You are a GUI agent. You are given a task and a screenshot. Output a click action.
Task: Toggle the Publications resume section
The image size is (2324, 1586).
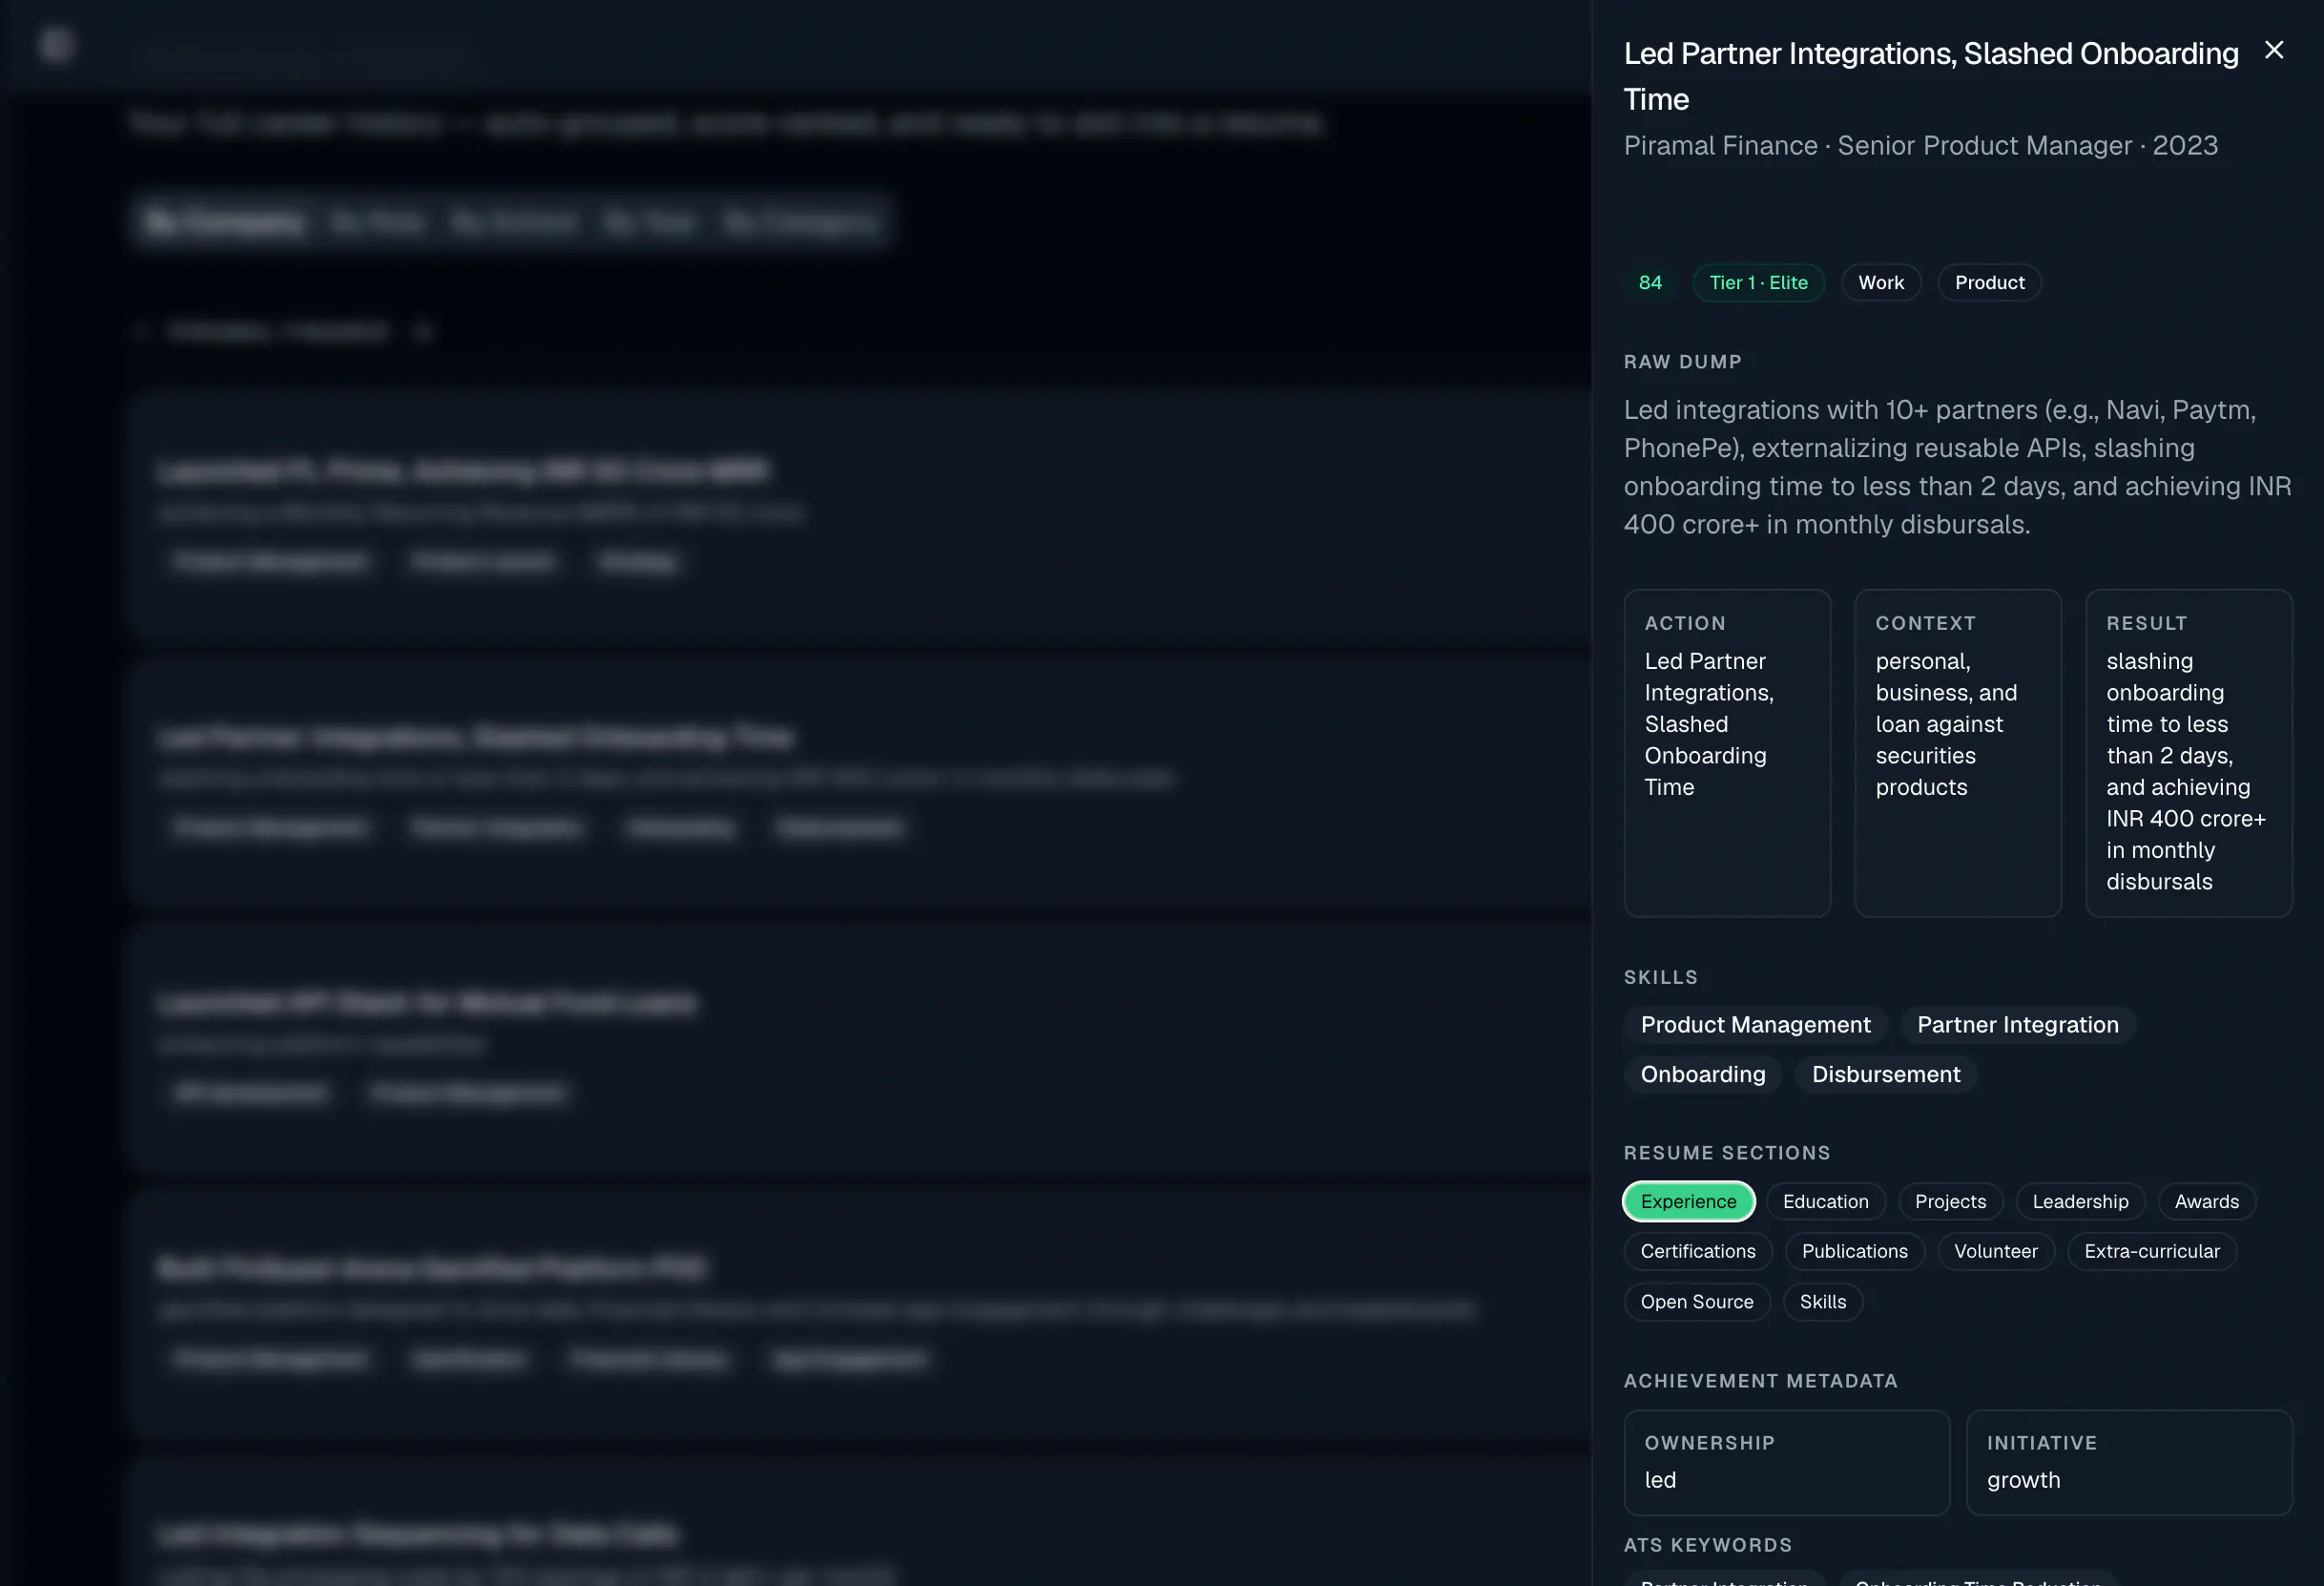(1854, 1251)
